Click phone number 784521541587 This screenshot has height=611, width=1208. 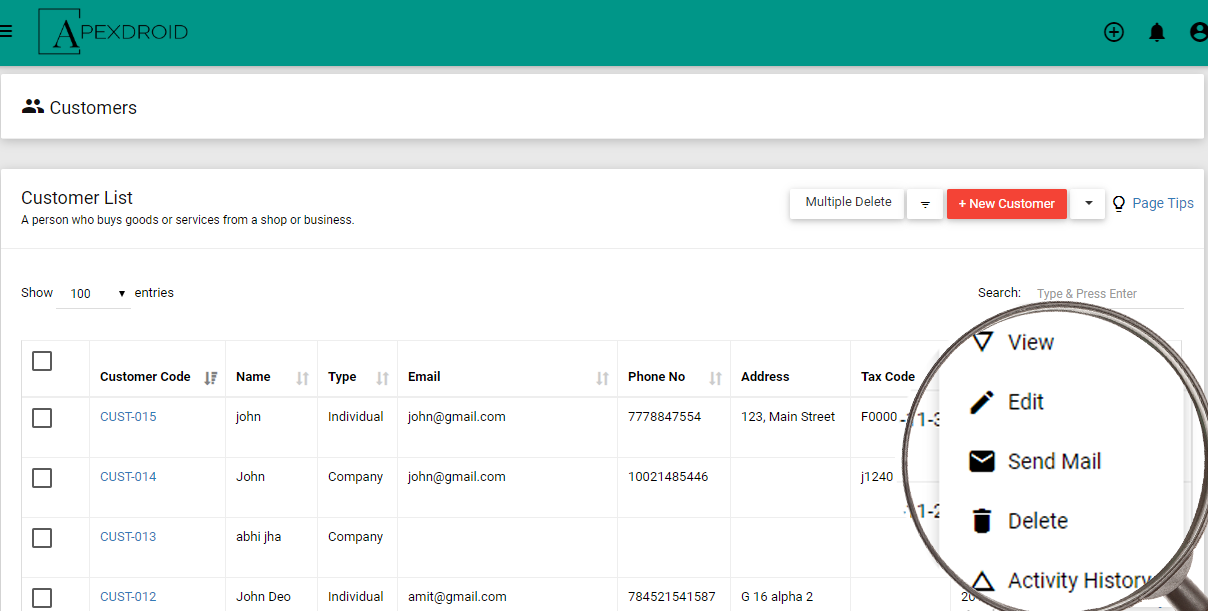tap(672, 597)
